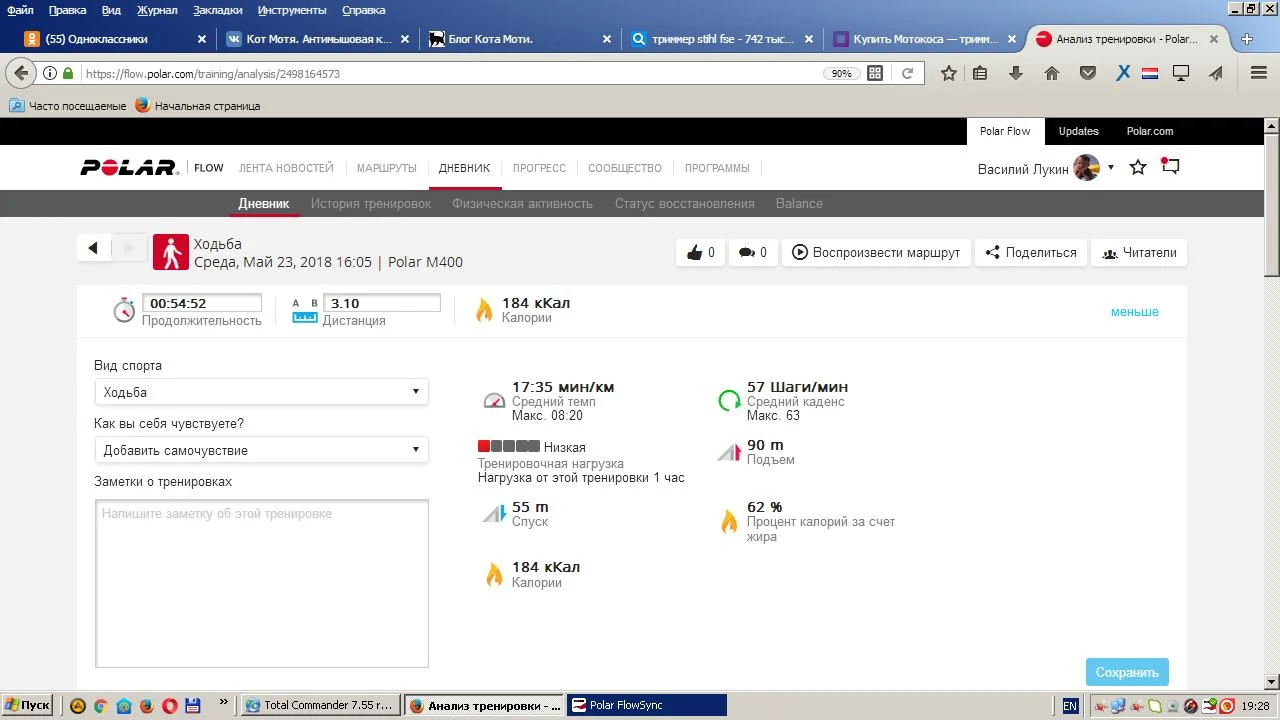Screen dimensions: 1280x720
Task: Click the flag extension icon in toolbar
Action: pyautogui.click(x=1150, y=73)
